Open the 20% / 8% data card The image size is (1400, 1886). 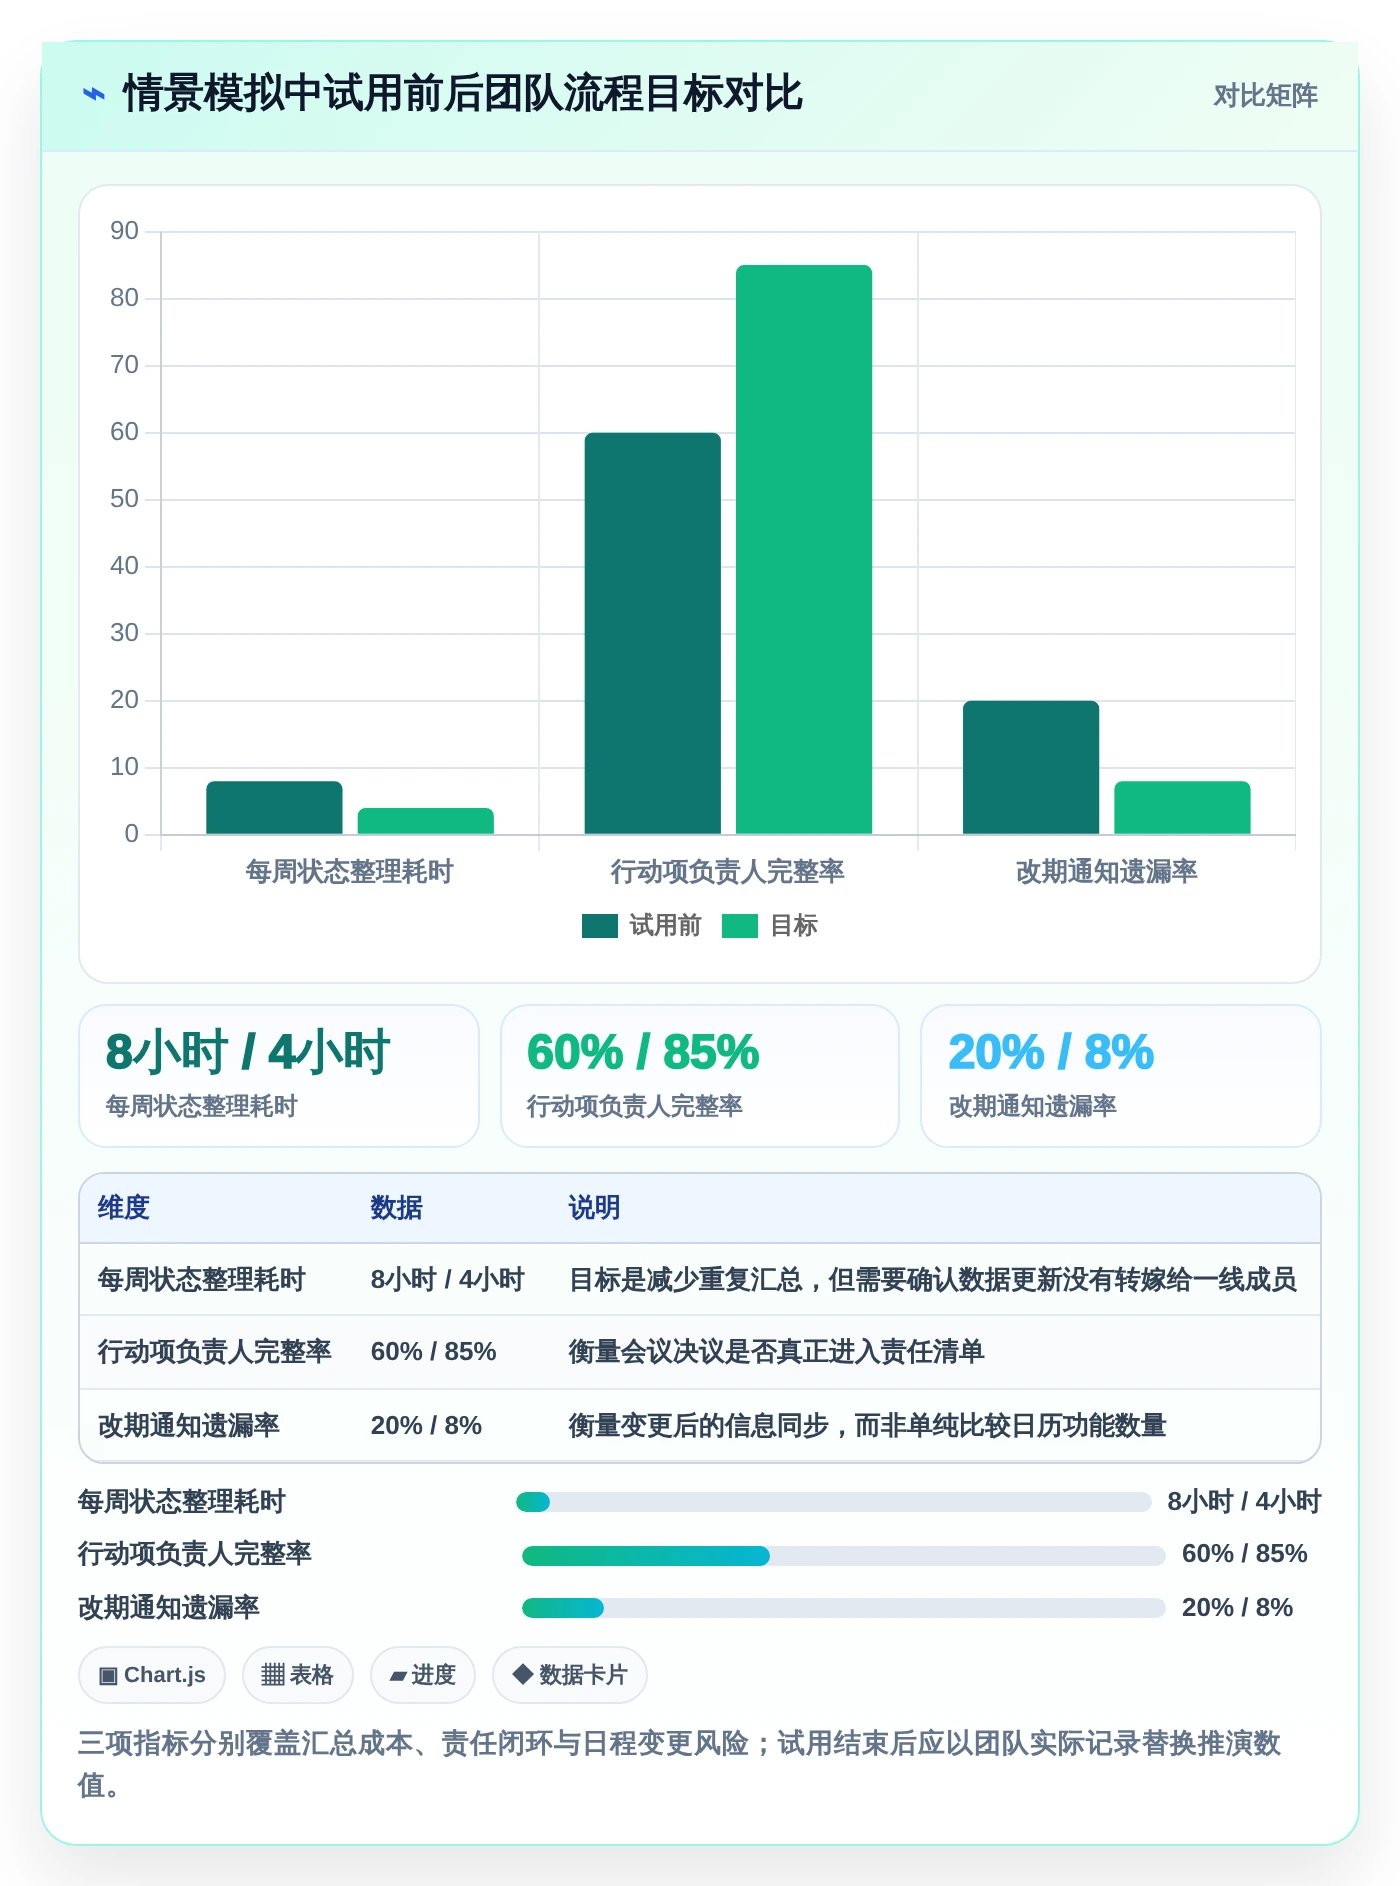[x=1121, y=1076]
